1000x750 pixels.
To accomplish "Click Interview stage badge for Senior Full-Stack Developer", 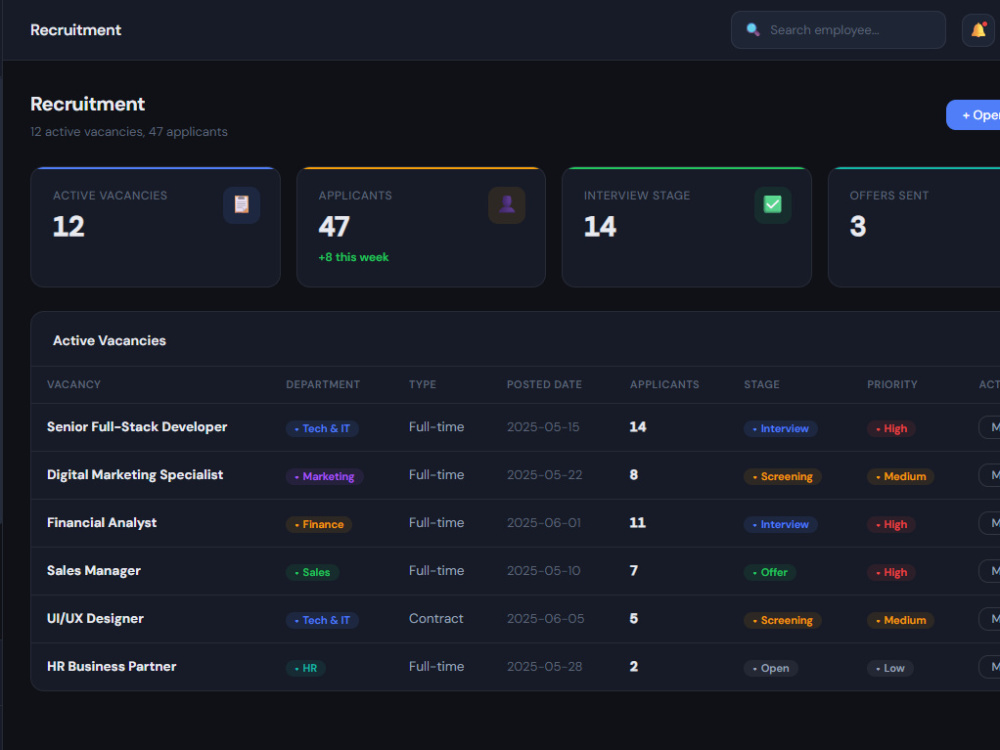I will point(781,429).
